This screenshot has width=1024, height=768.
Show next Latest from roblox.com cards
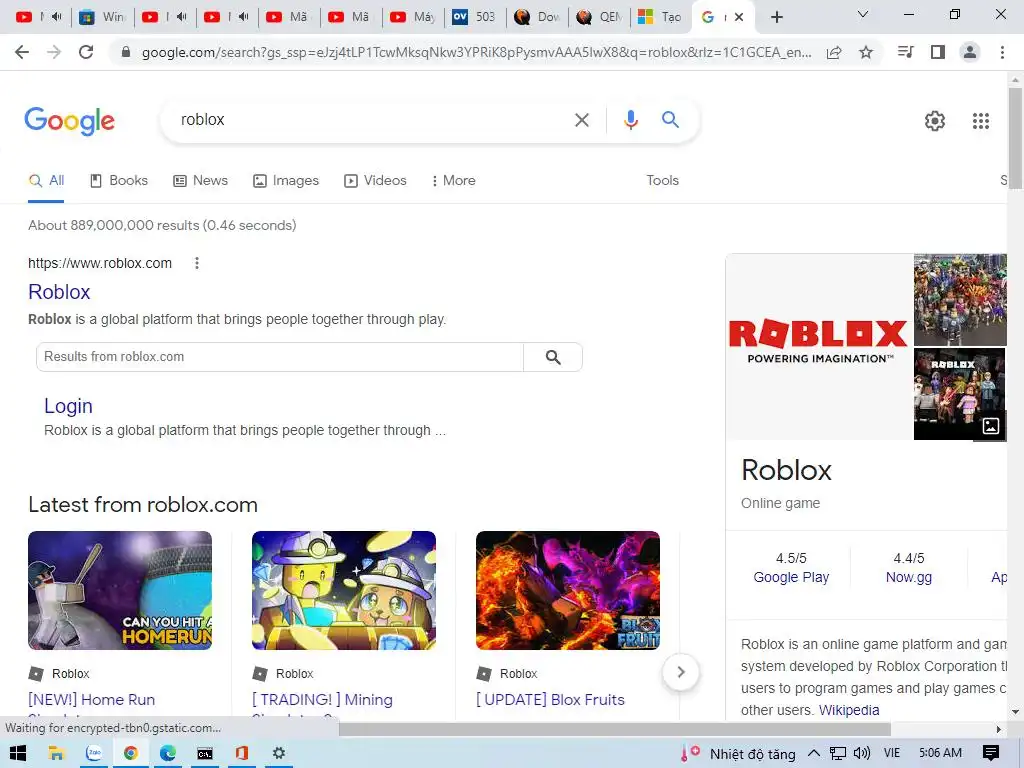pyautogui.click(x=680, y=672)
